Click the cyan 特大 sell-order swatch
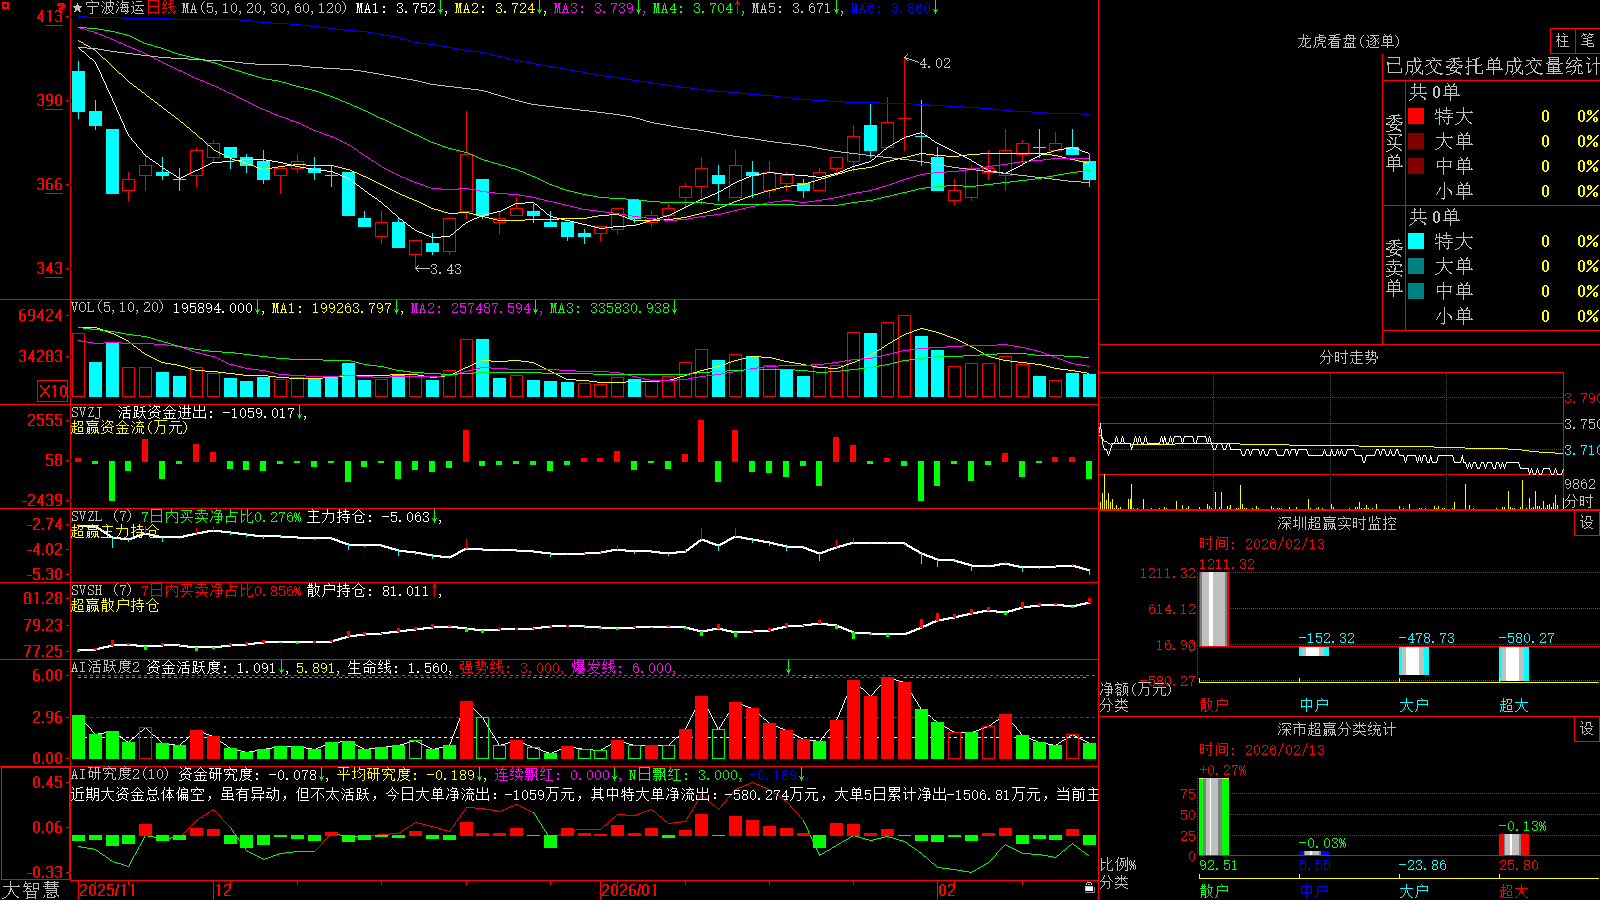 click(1416, 241)
